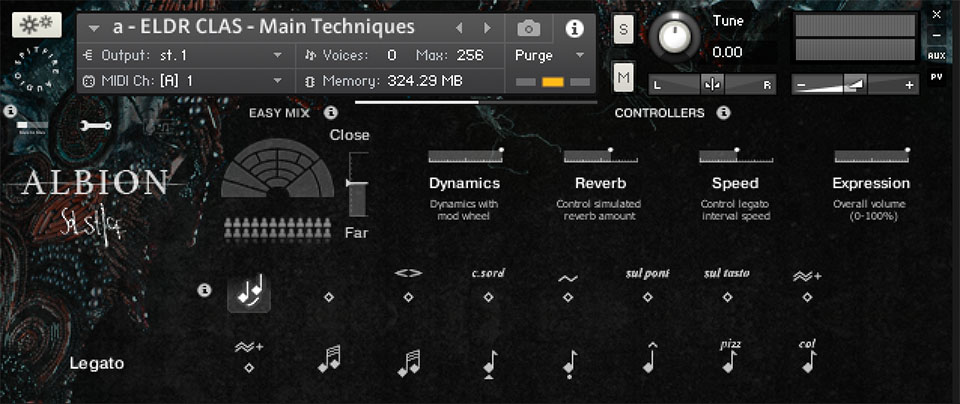Viewport: 960px width, 404px height.
Task: Click the volume minus button
Action: coord(801,85)
